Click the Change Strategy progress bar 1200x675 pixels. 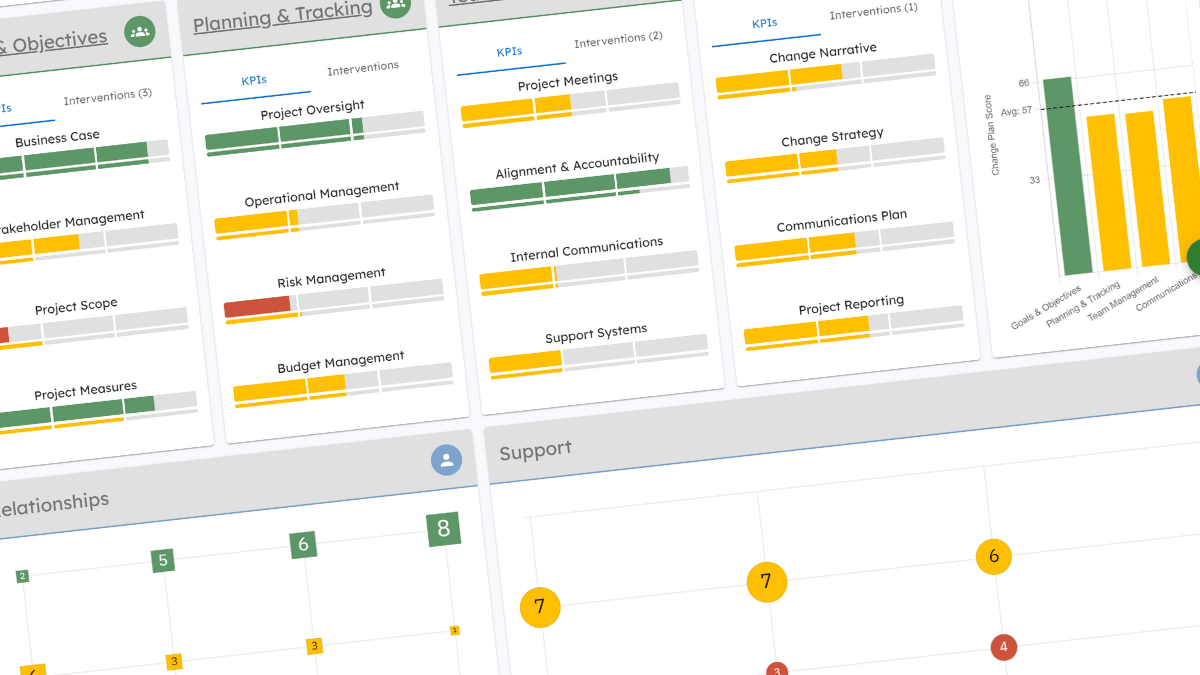(x=835, y=161)
